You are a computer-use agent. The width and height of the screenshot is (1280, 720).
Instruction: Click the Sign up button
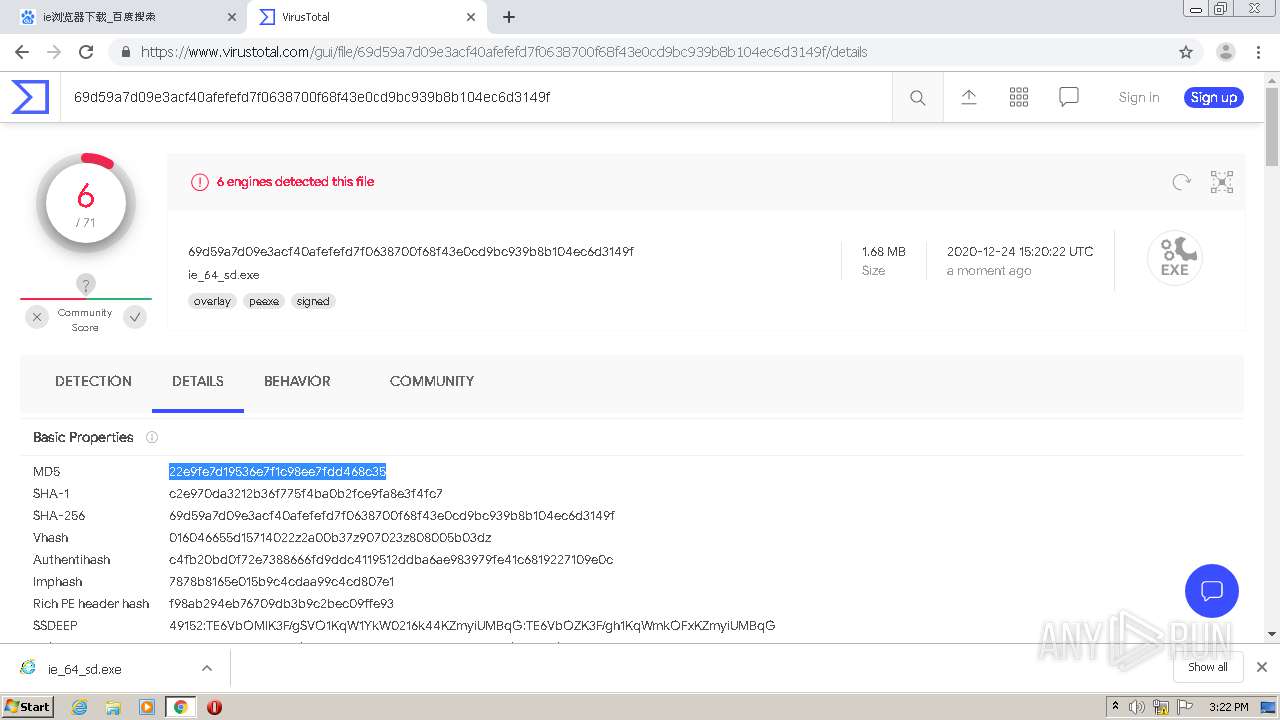pyautogui.click(x=1214, y=97)
